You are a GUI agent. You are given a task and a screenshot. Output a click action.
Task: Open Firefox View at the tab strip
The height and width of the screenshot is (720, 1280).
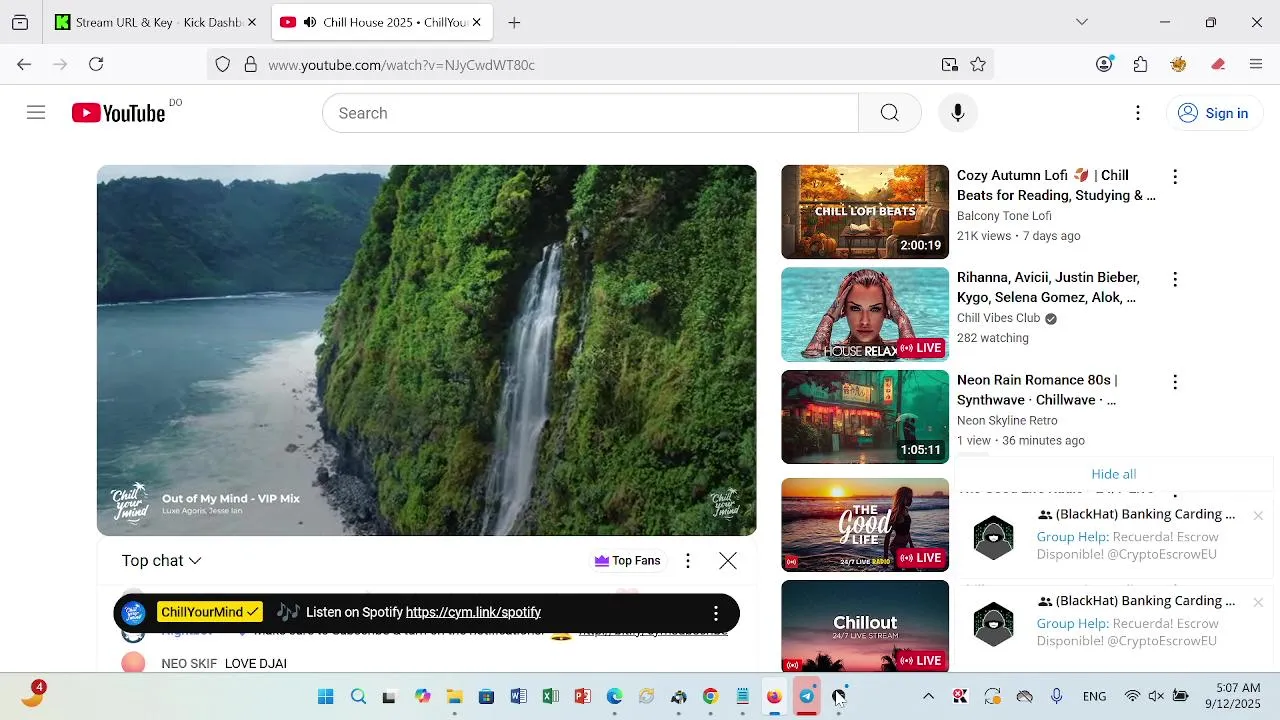pyautogui.click(x=20, y=22)
